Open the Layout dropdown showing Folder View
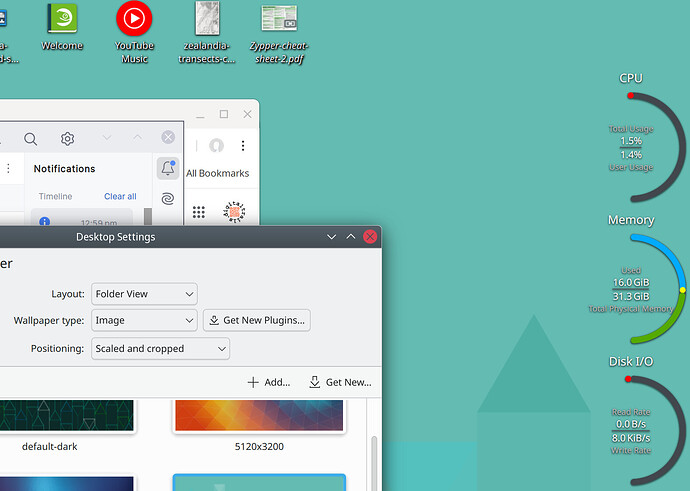The height and width of the screenshot is (491, 690). point(144,294)
